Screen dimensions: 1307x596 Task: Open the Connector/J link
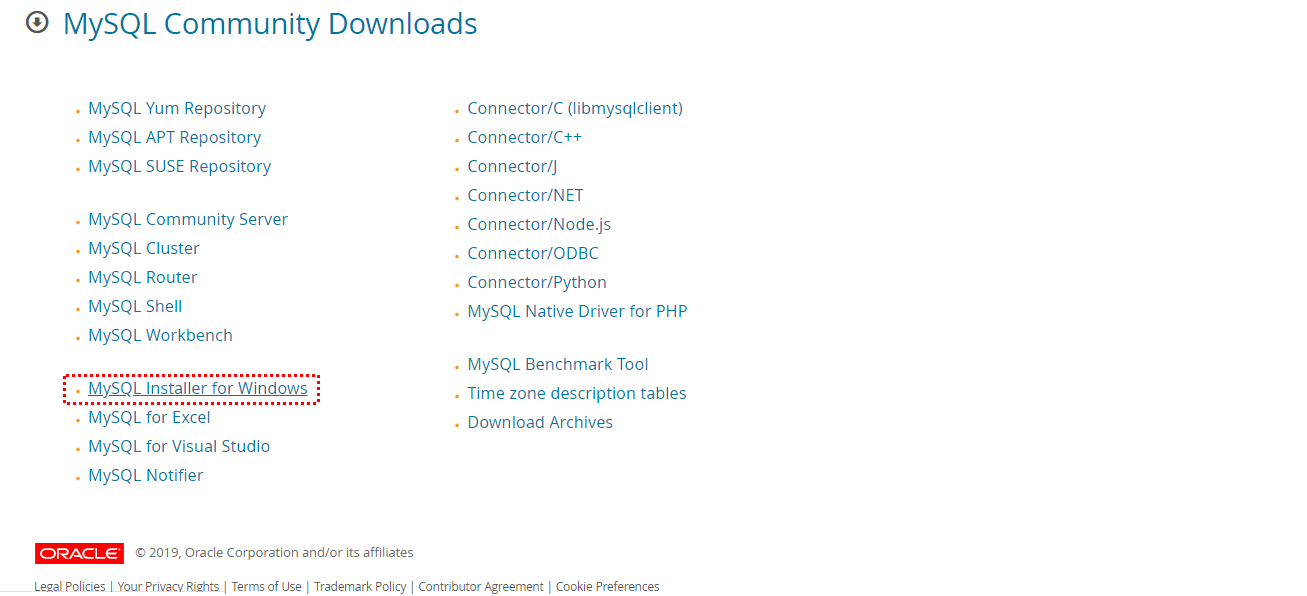(512, 166)
